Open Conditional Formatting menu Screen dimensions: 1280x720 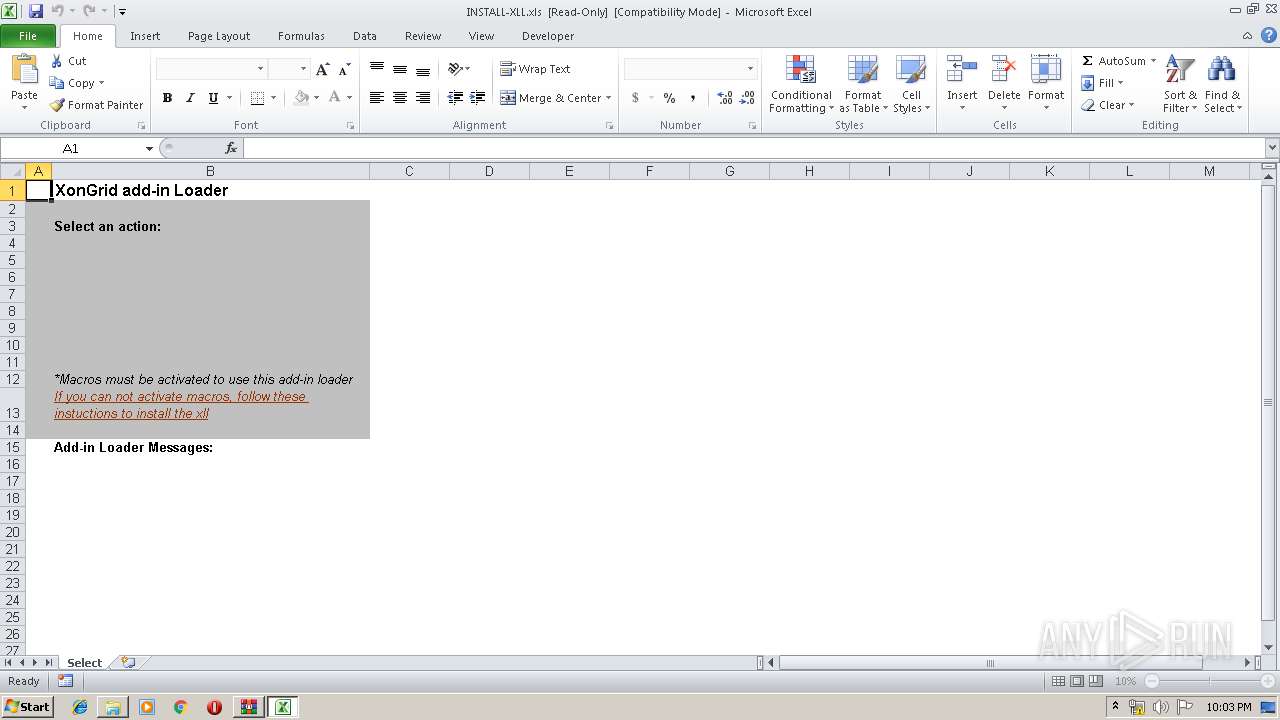pos(801,85)
